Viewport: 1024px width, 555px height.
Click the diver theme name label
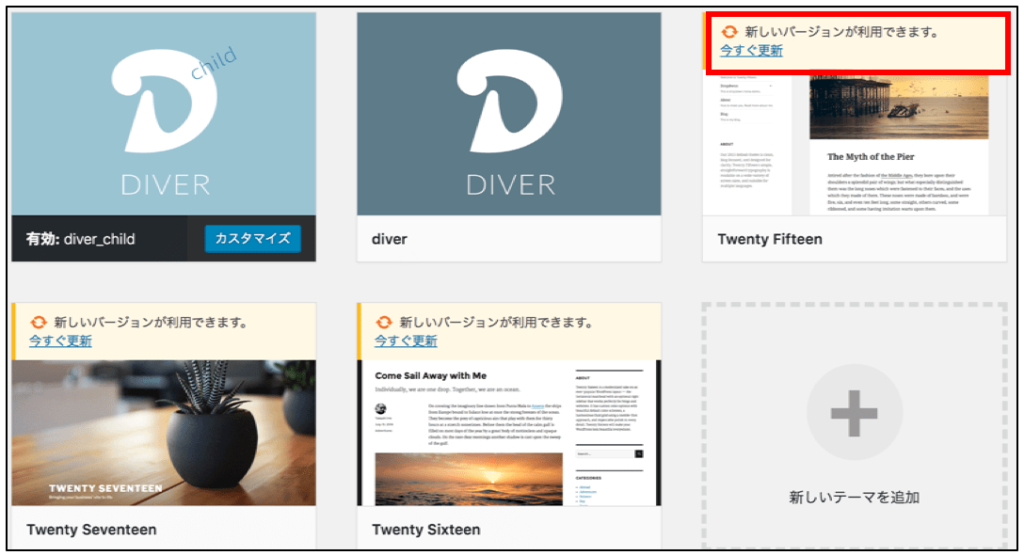tap(389, 239)
